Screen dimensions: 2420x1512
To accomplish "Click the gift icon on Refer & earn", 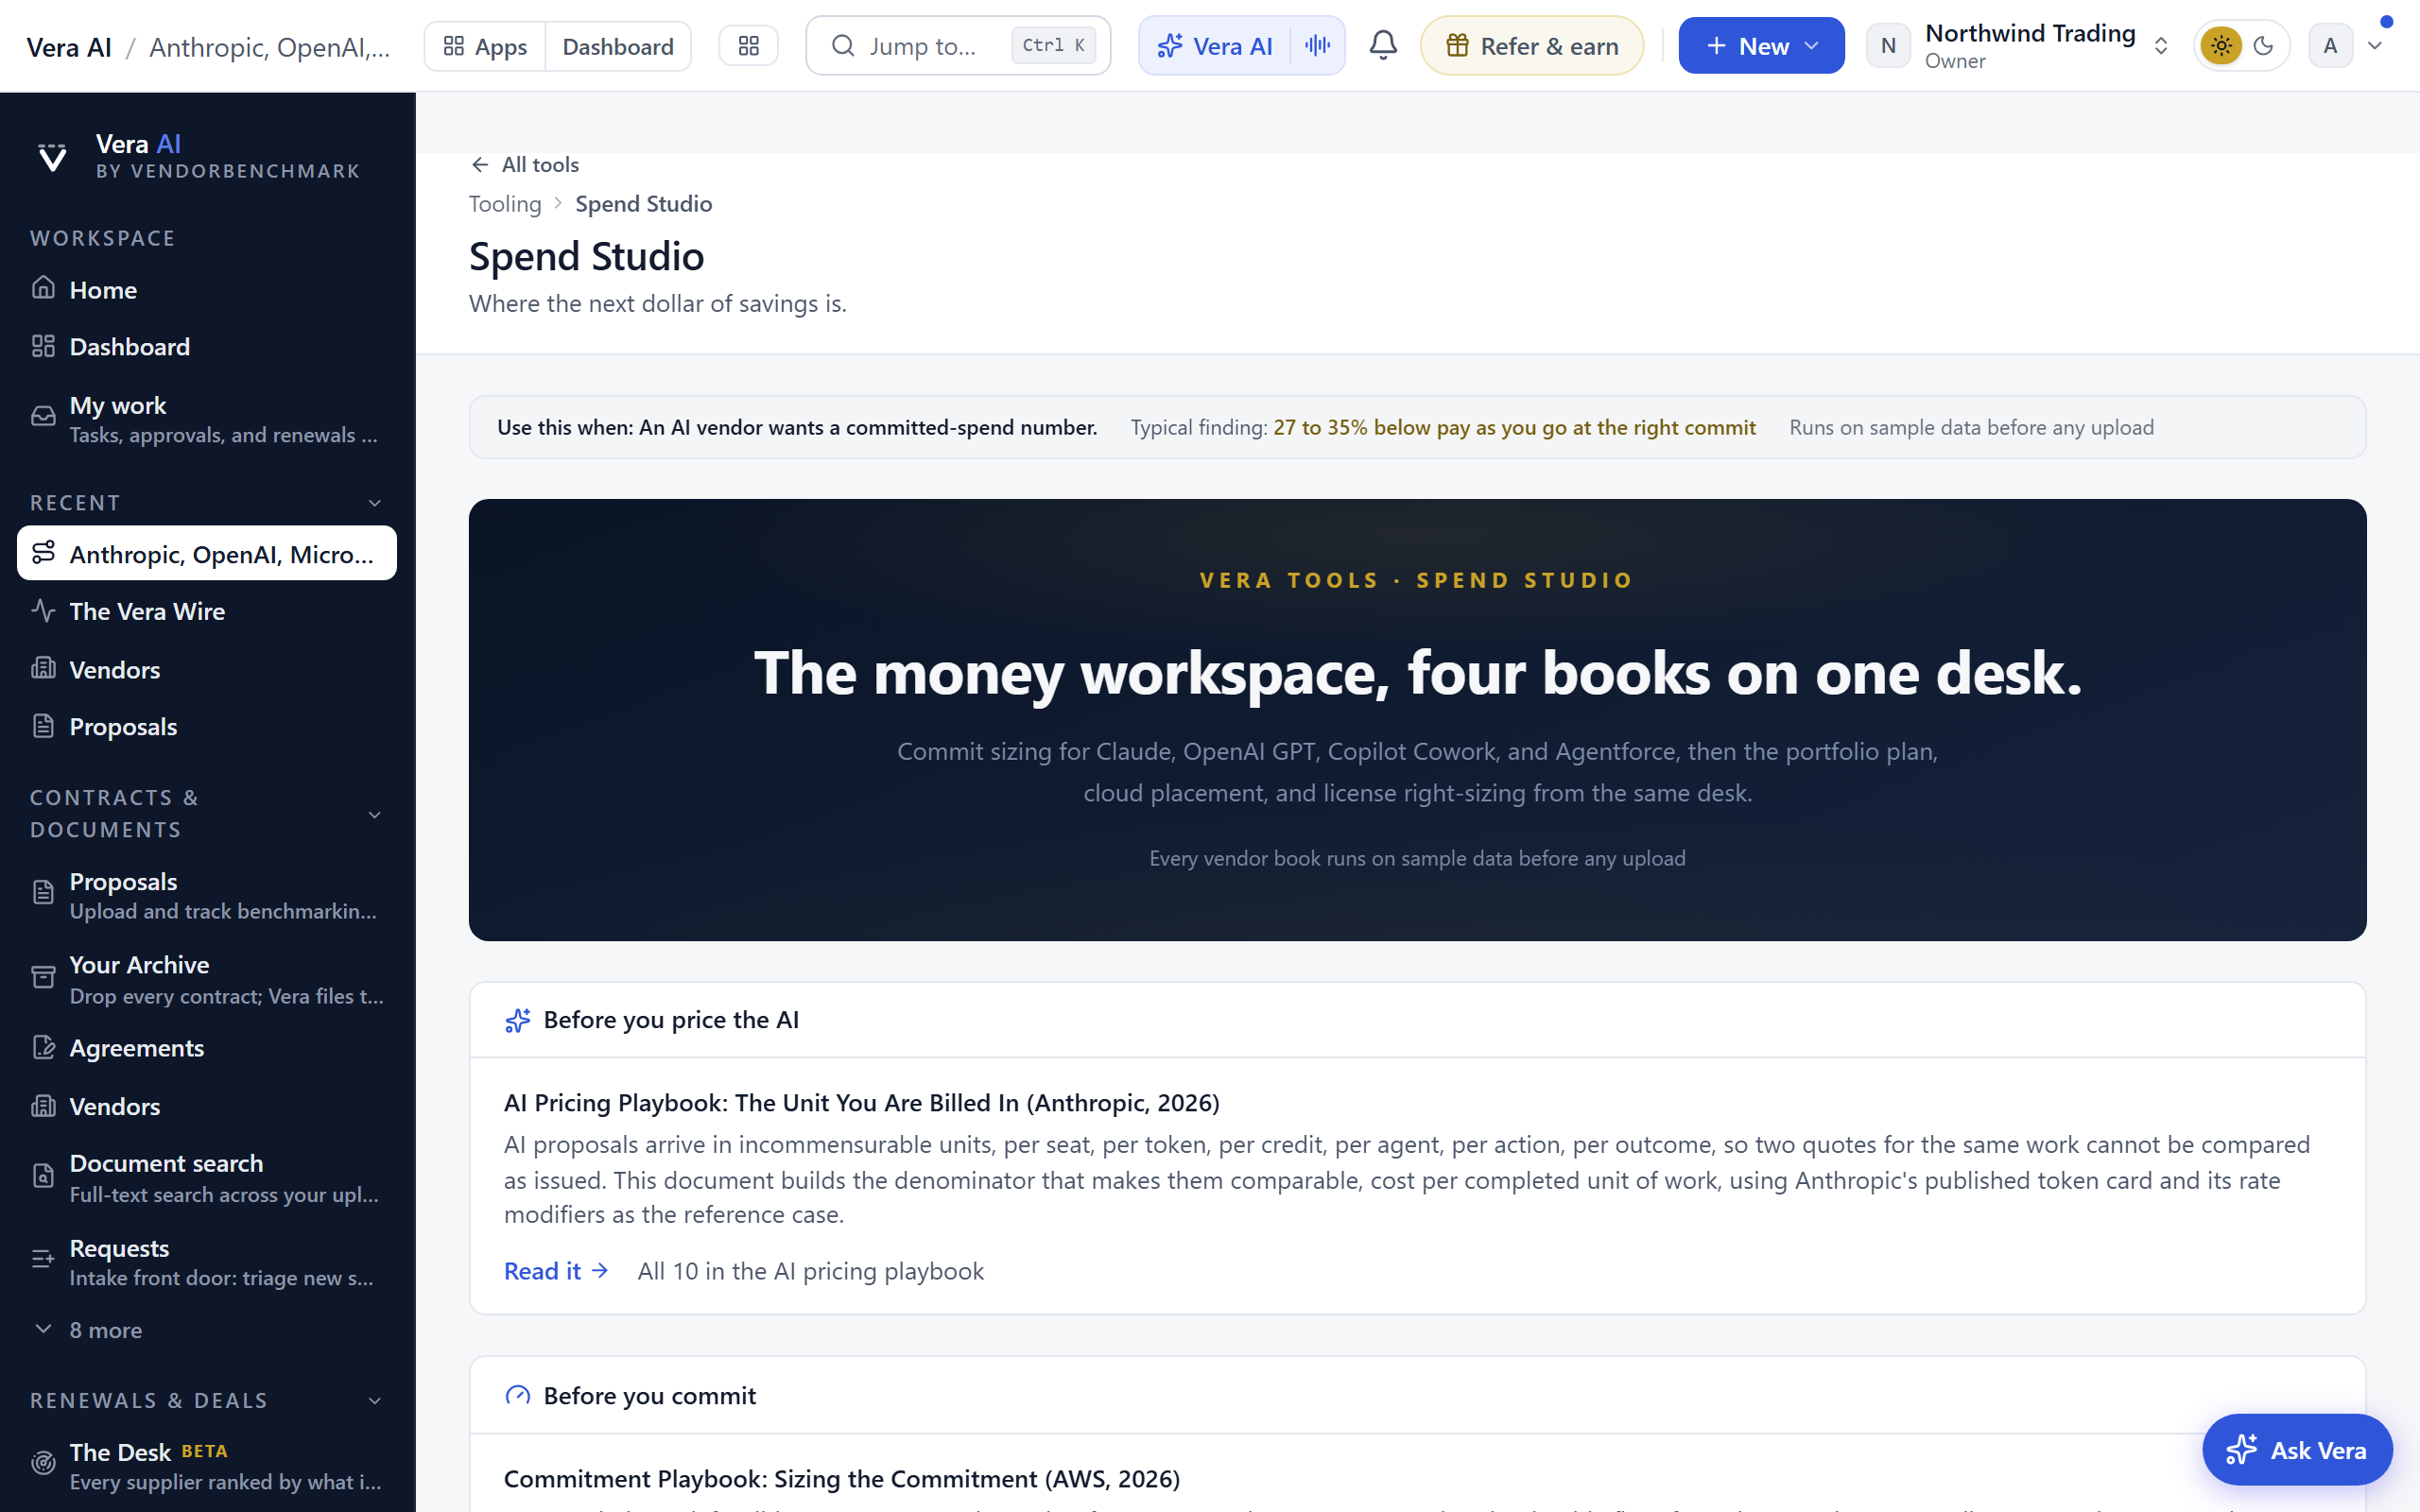I will tap(1457, 46).
